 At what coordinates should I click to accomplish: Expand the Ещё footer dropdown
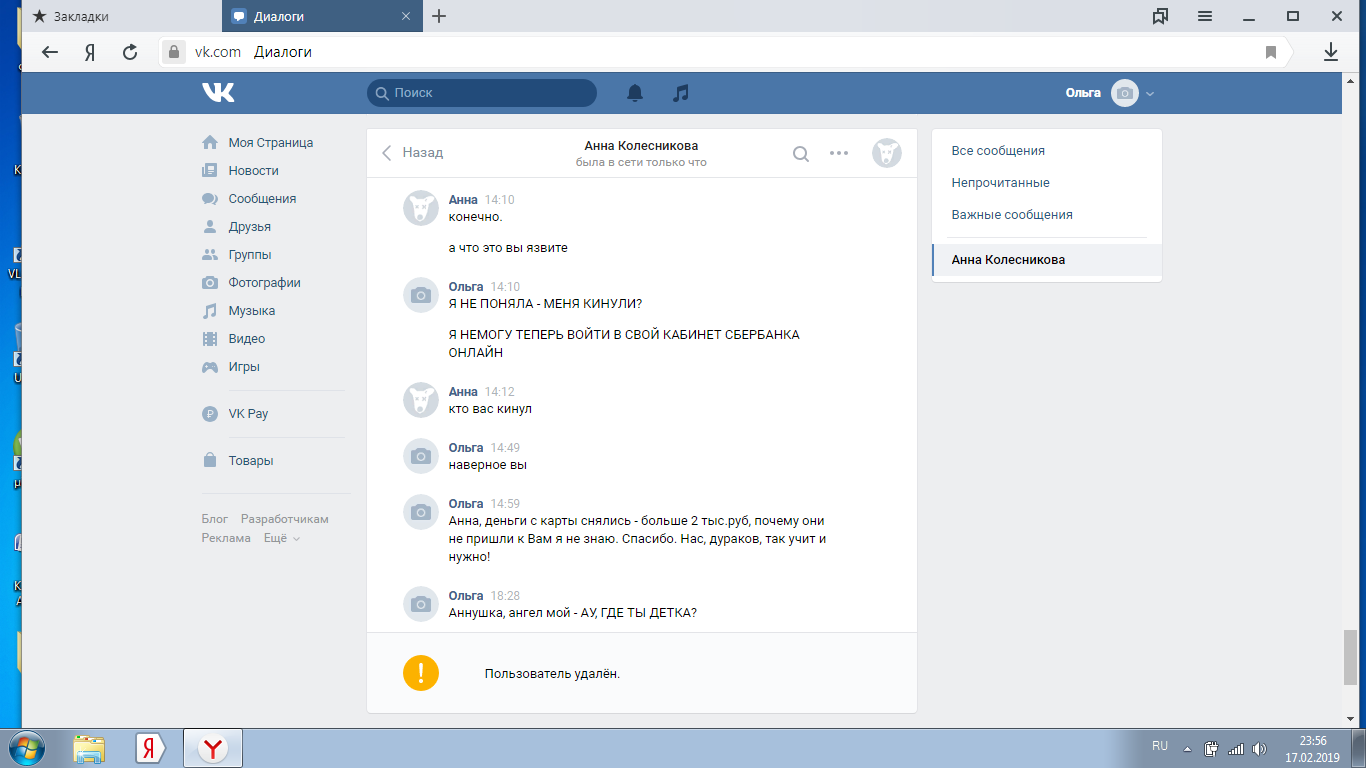click(281, 538)
